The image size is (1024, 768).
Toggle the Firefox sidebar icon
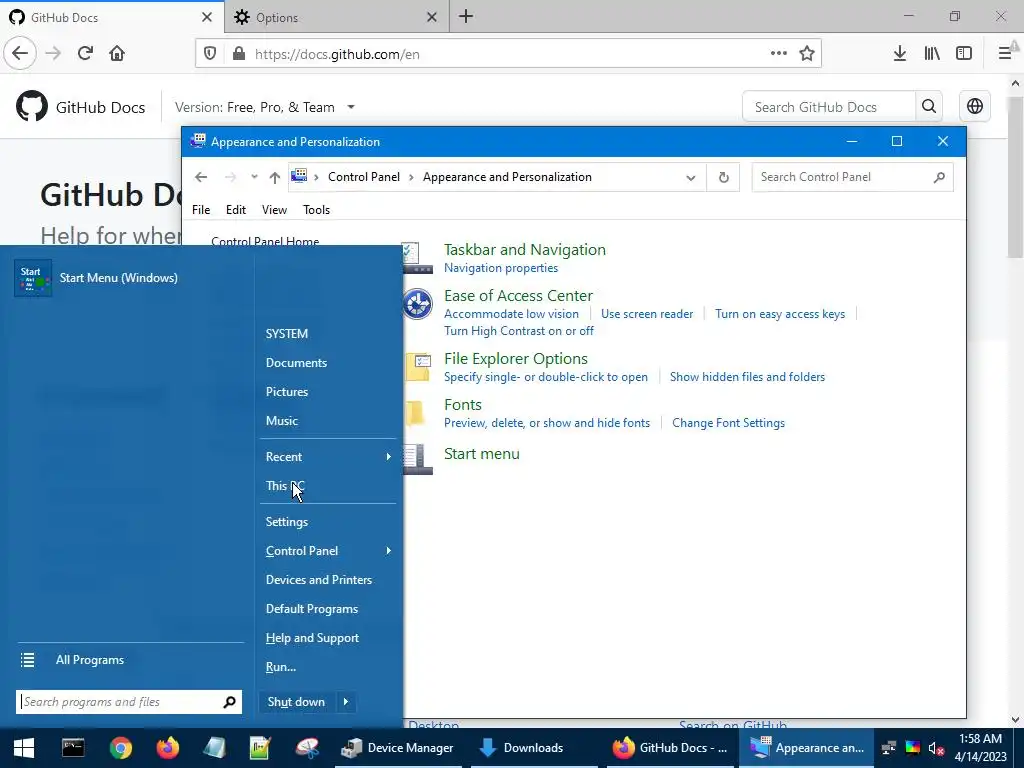point(964,54)
